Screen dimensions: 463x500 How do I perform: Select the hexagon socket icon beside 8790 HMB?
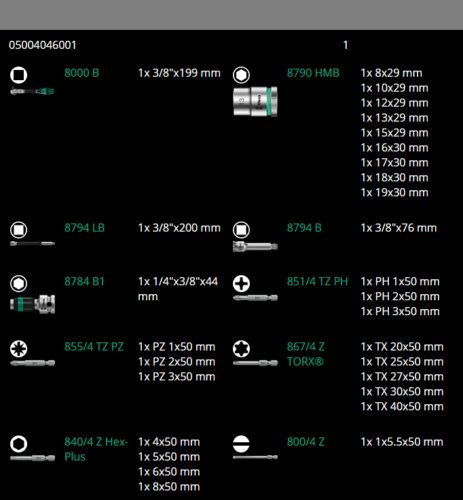pyautogui.click(x=241, y=75)
